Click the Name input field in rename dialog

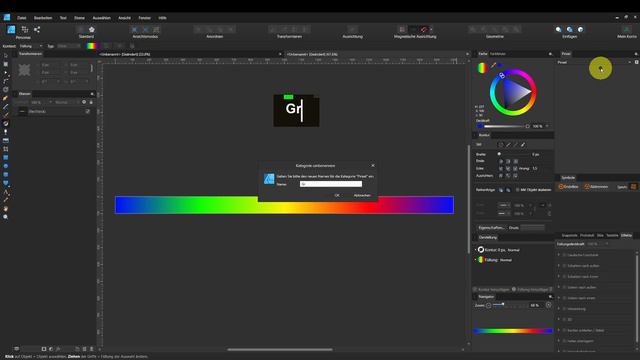pyautogui.click(x=331, y=184)
